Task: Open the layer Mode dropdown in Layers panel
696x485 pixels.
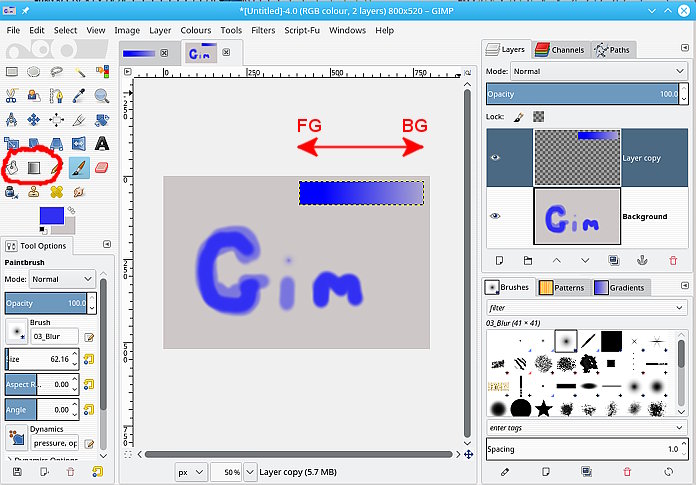Action: pyautogui.click(x=598, y=71)
